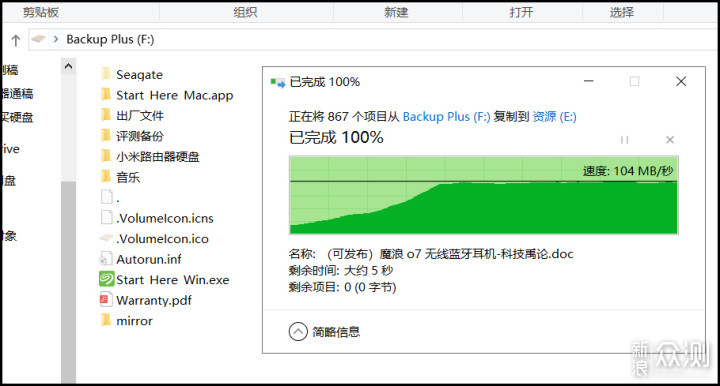Click the 已完成 100% dialog title text
Viewport: 720px width, 386px height.
click(325, 82)
